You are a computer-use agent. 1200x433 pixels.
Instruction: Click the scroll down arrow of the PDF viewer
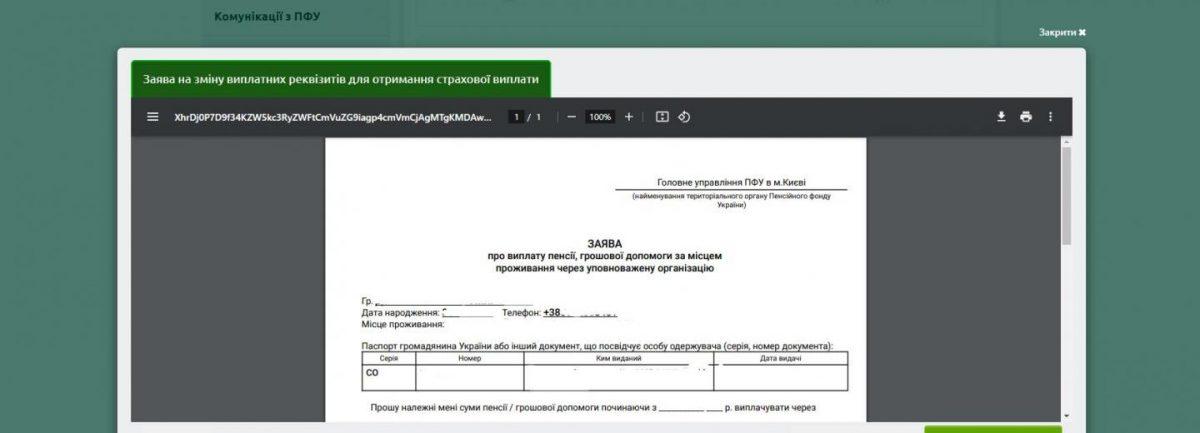[x=1066, y=415]
